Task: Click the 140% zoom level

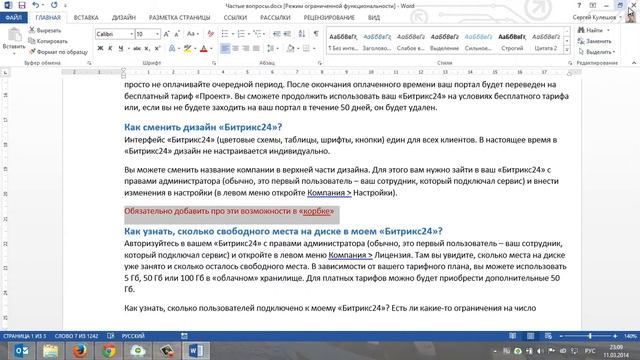Action: [x=631, y=336]
